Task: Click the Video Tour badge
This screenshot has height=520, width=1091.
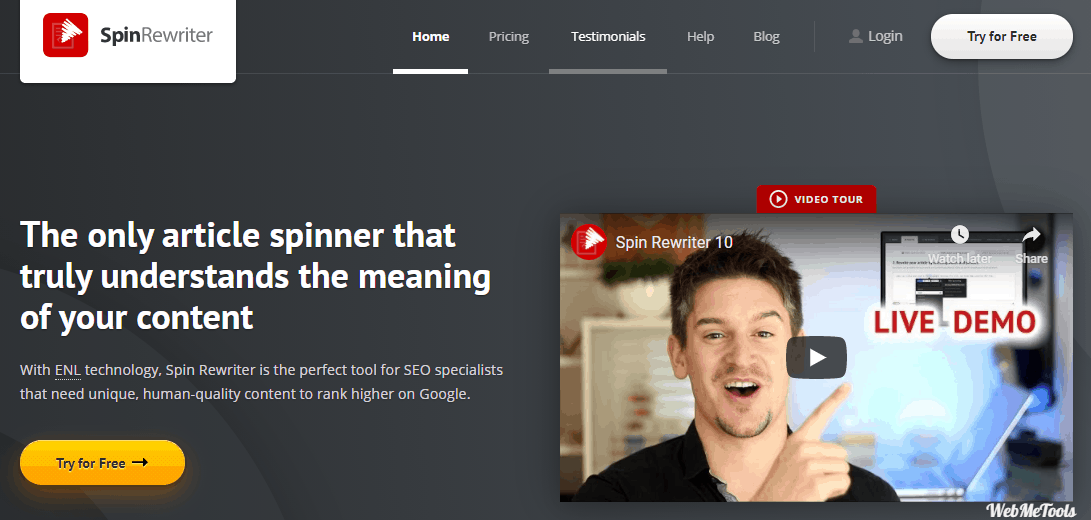Action: pyautogui.click(x=816, y=199)
